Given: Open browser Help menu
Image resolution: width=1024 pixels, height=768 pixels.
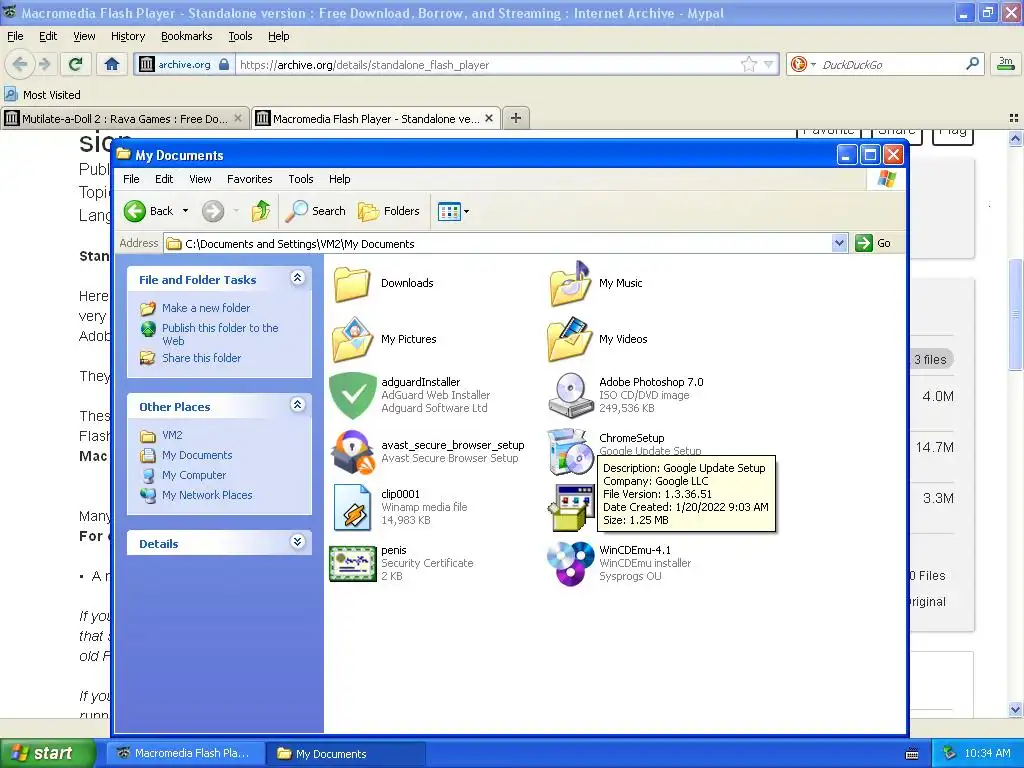Looking at the screenshot, I should 278,36.
